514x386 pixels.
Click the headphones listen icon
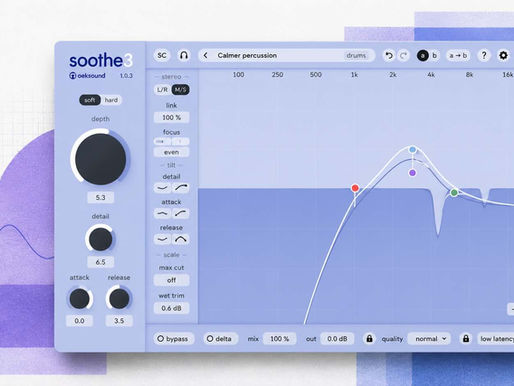(184, 55)
